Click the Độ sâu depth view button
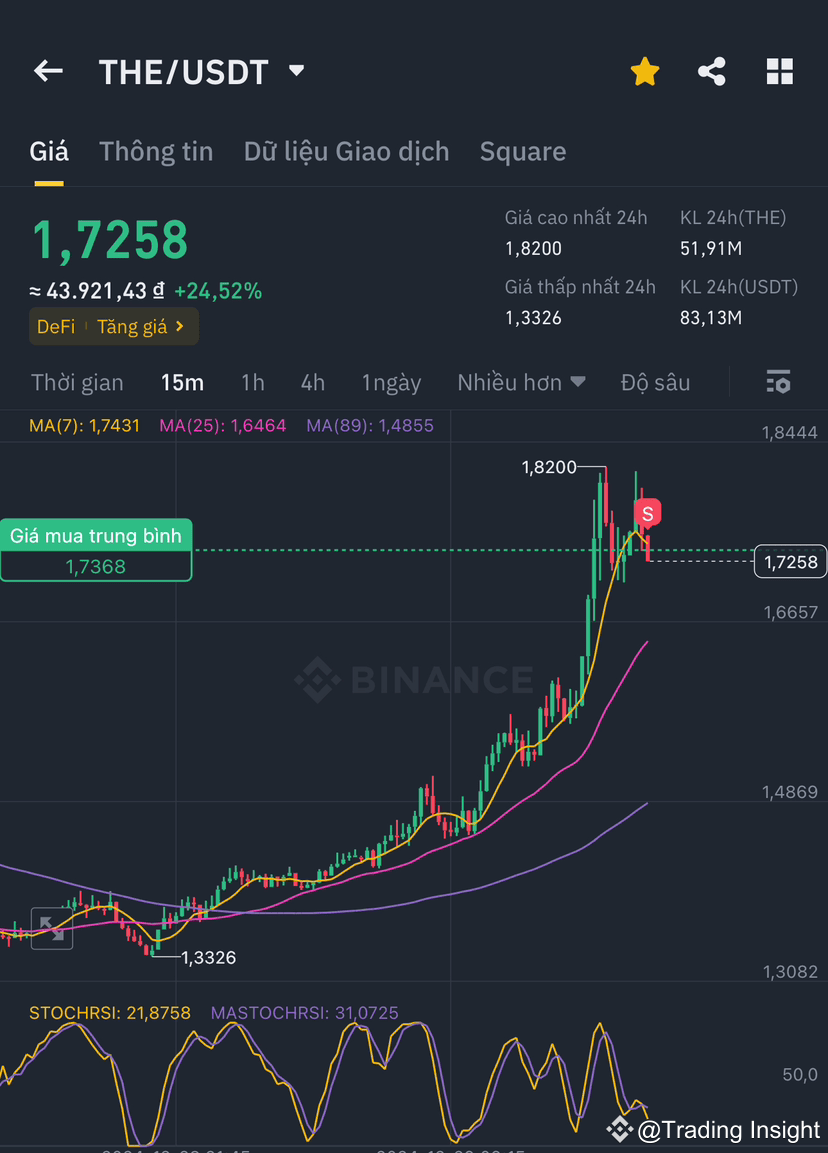This screenshot has width=828, height=1153. pyautogui.click(x=656, y=382)
